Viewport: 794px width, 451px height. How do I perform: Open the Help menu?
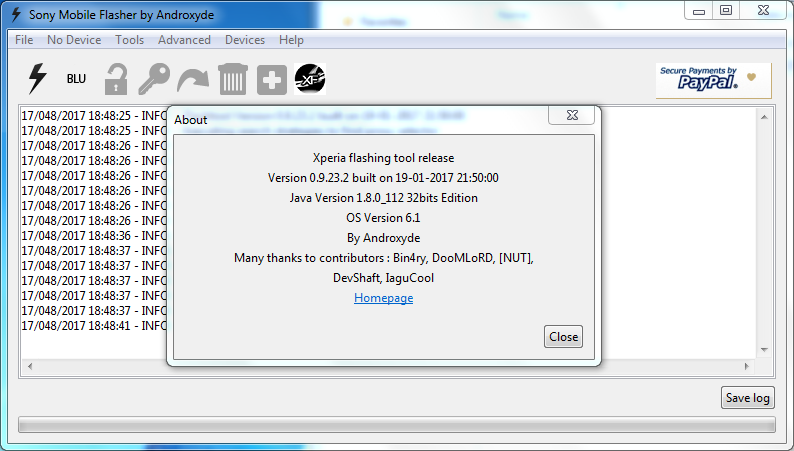pyautogui.click(x=291, y=40)
